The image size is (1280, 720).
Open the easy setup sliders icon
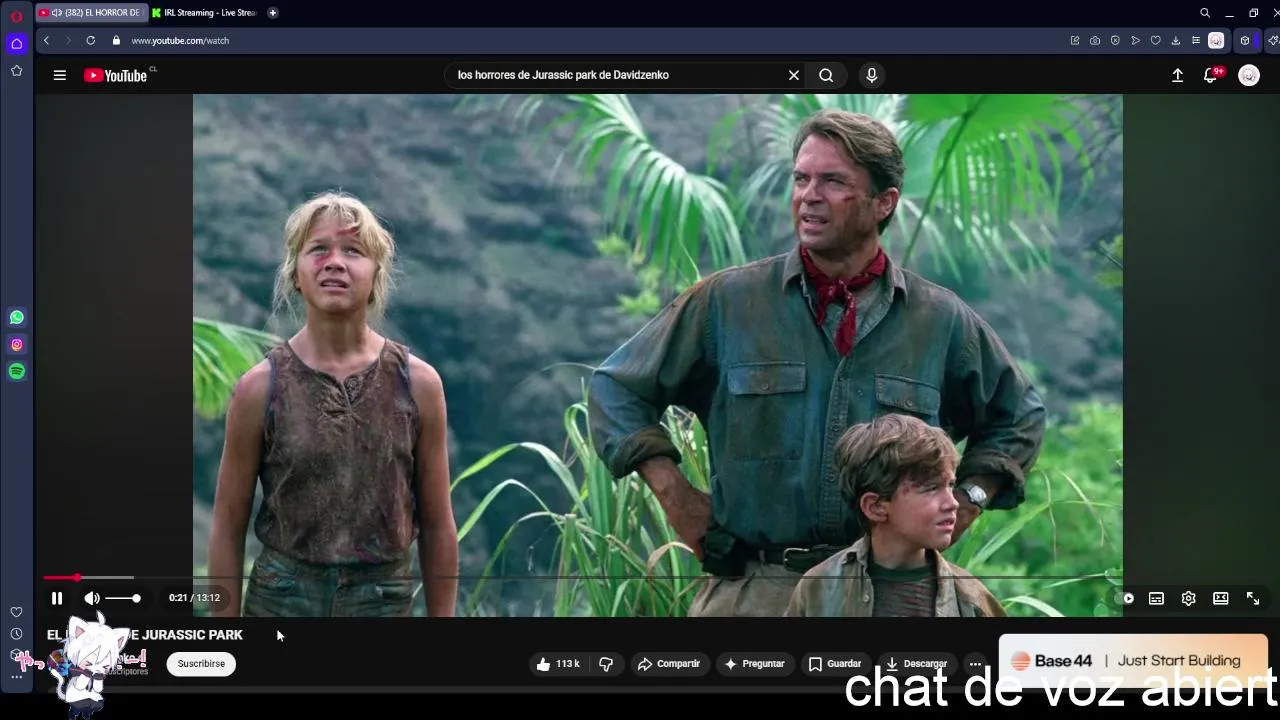1195,41
